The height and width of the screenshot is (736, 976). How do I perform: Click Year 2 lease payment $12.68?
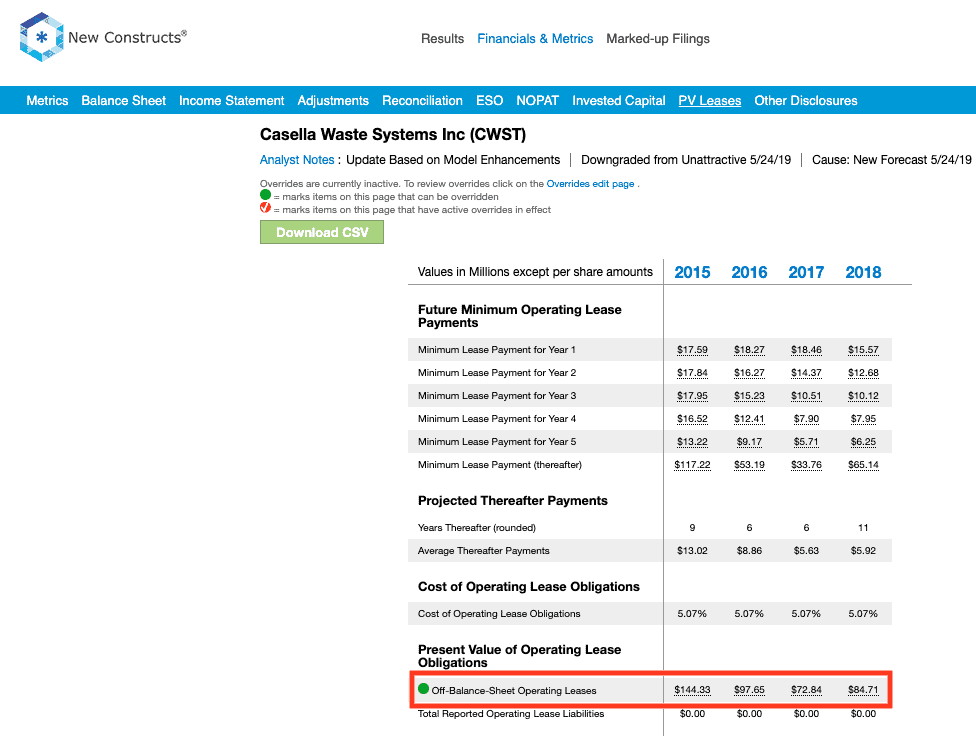coord(863,373)
